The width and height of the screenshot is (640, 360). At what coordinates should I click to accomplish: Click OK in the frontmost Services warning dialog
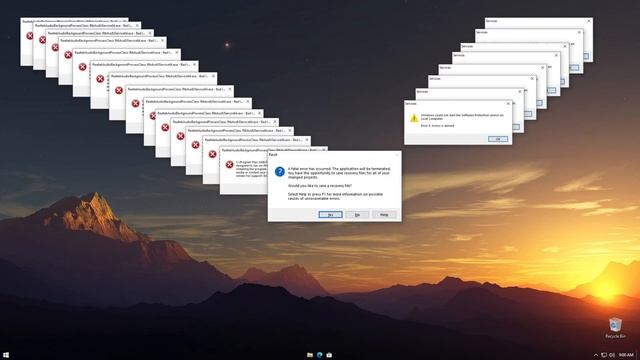(498, 139)
